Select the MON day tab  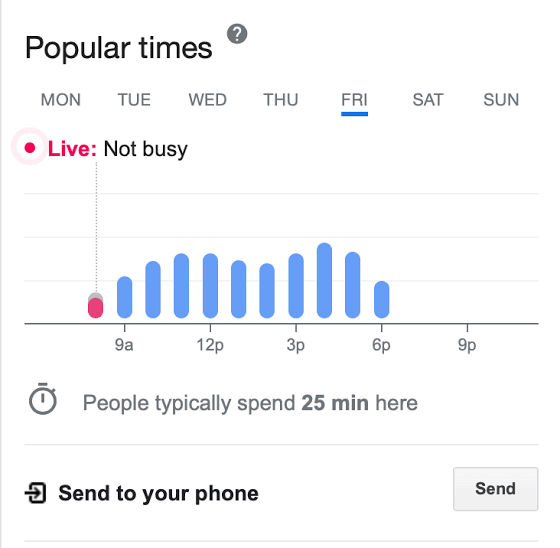[x=61, y=100]
